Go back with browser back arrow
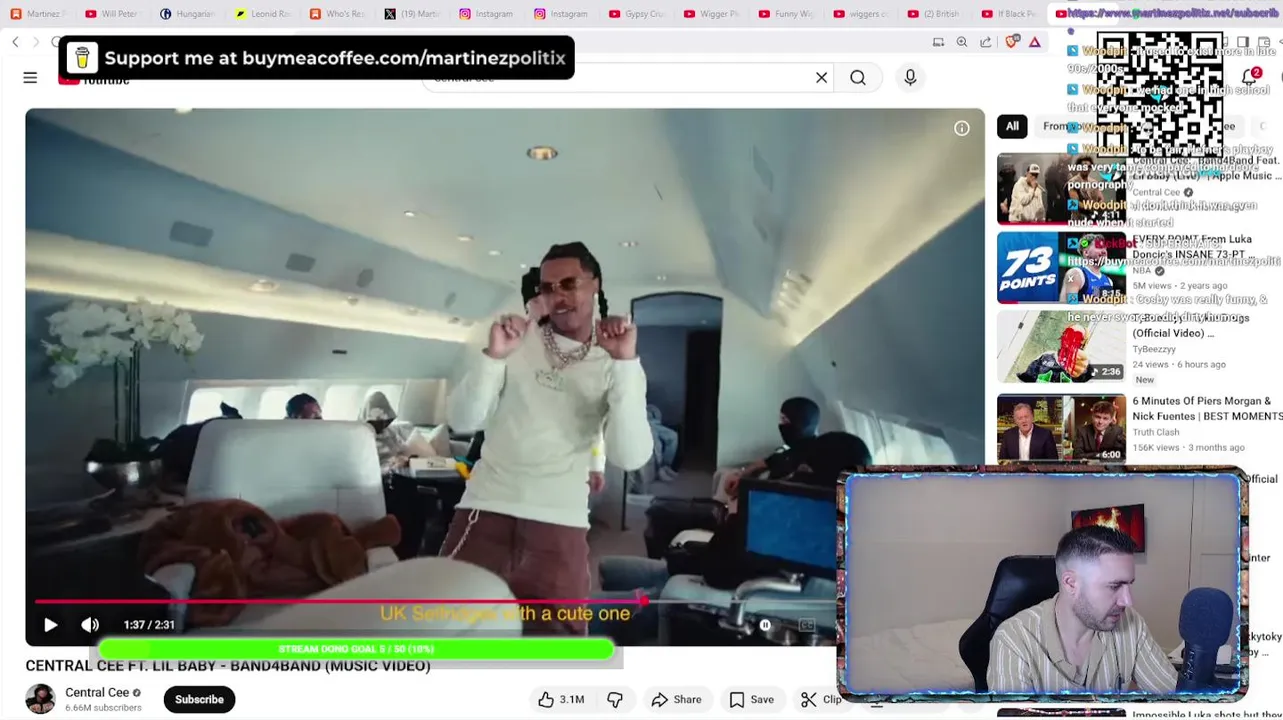 (x=15, y=42)
